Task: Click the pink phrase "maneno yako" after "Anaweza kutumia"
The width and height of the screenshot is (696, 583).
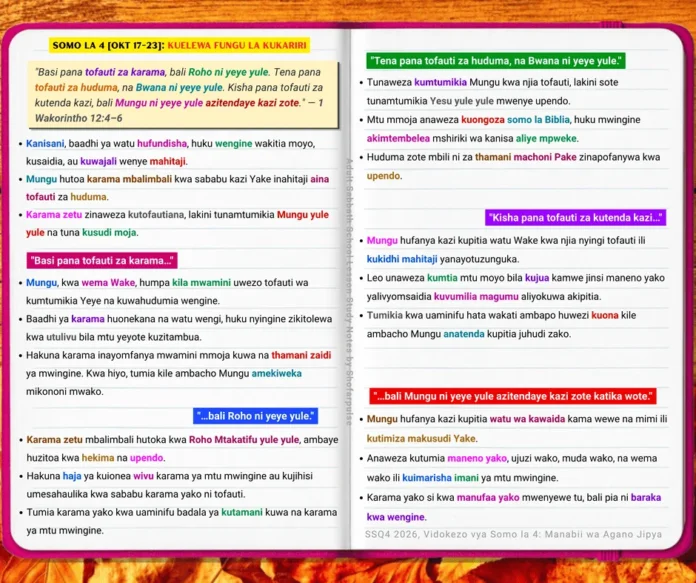Action: pyautogui.click(x=477, y=458)
